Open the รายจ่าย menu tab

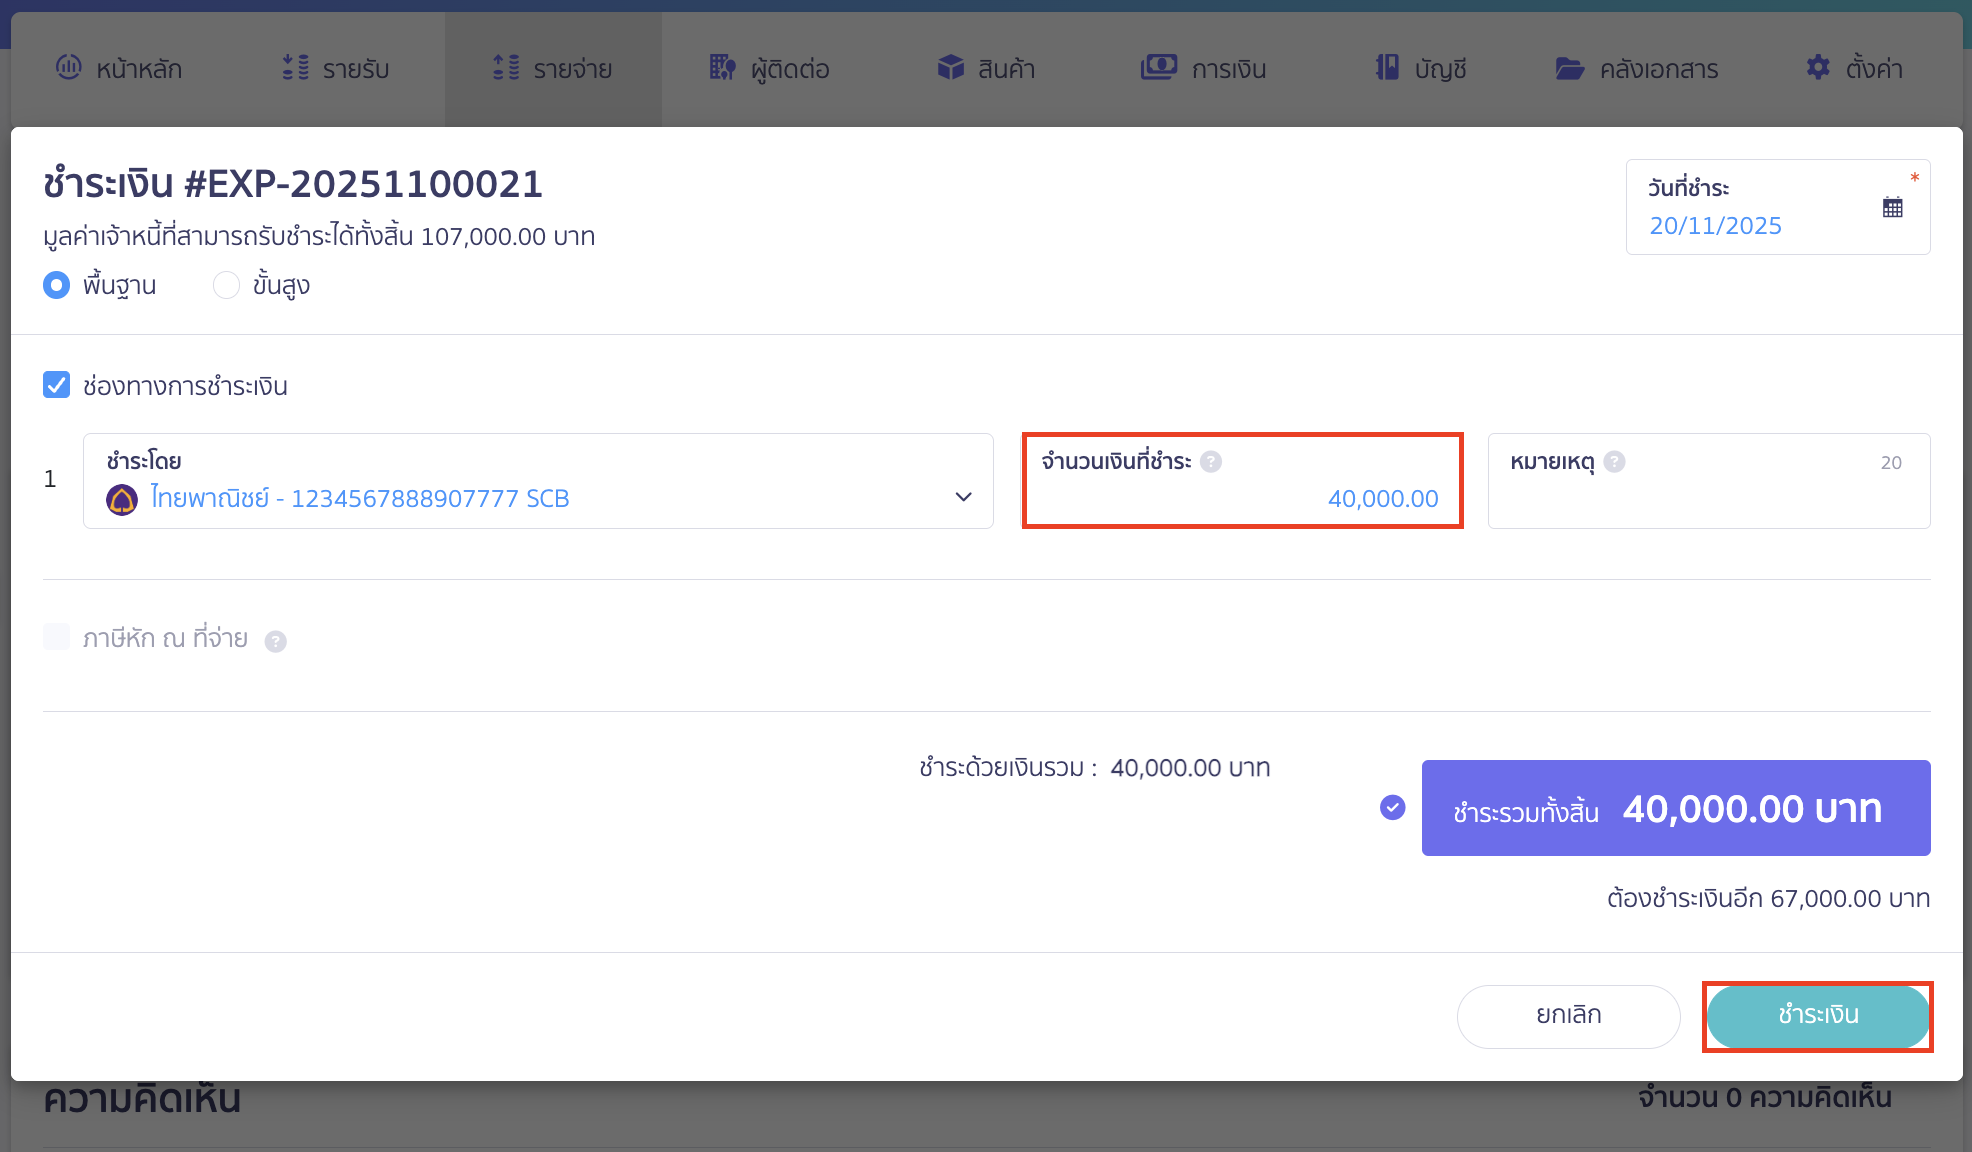click(x=553, y=68)
